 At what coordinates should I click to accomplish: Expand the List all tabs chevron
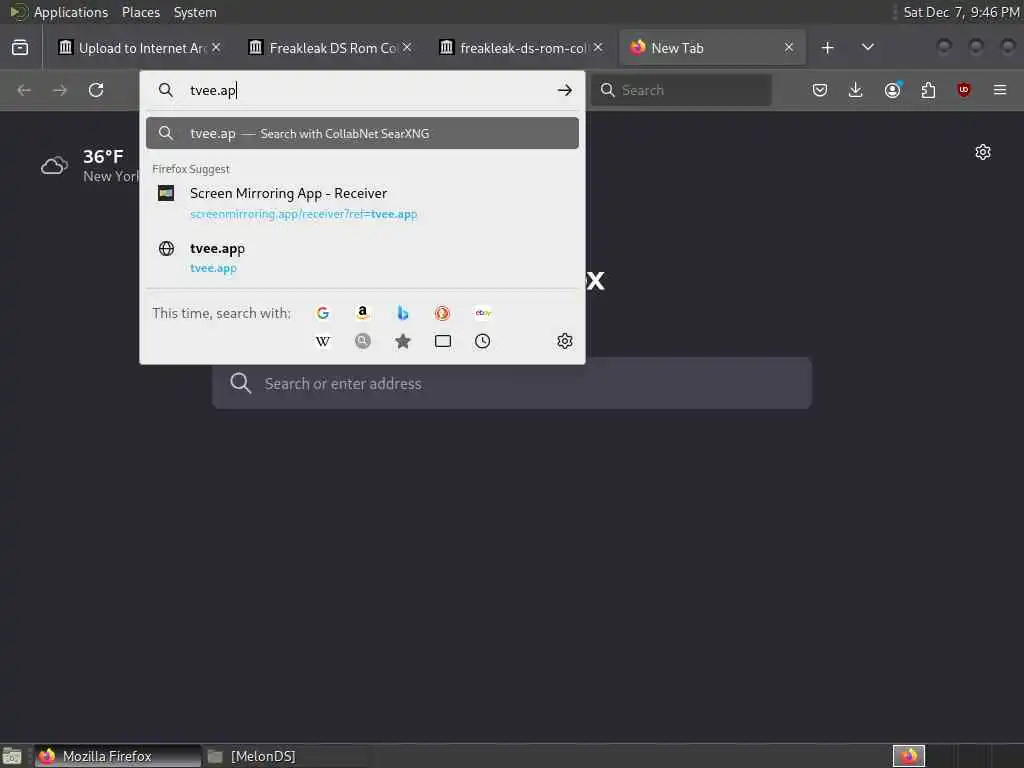867,48
